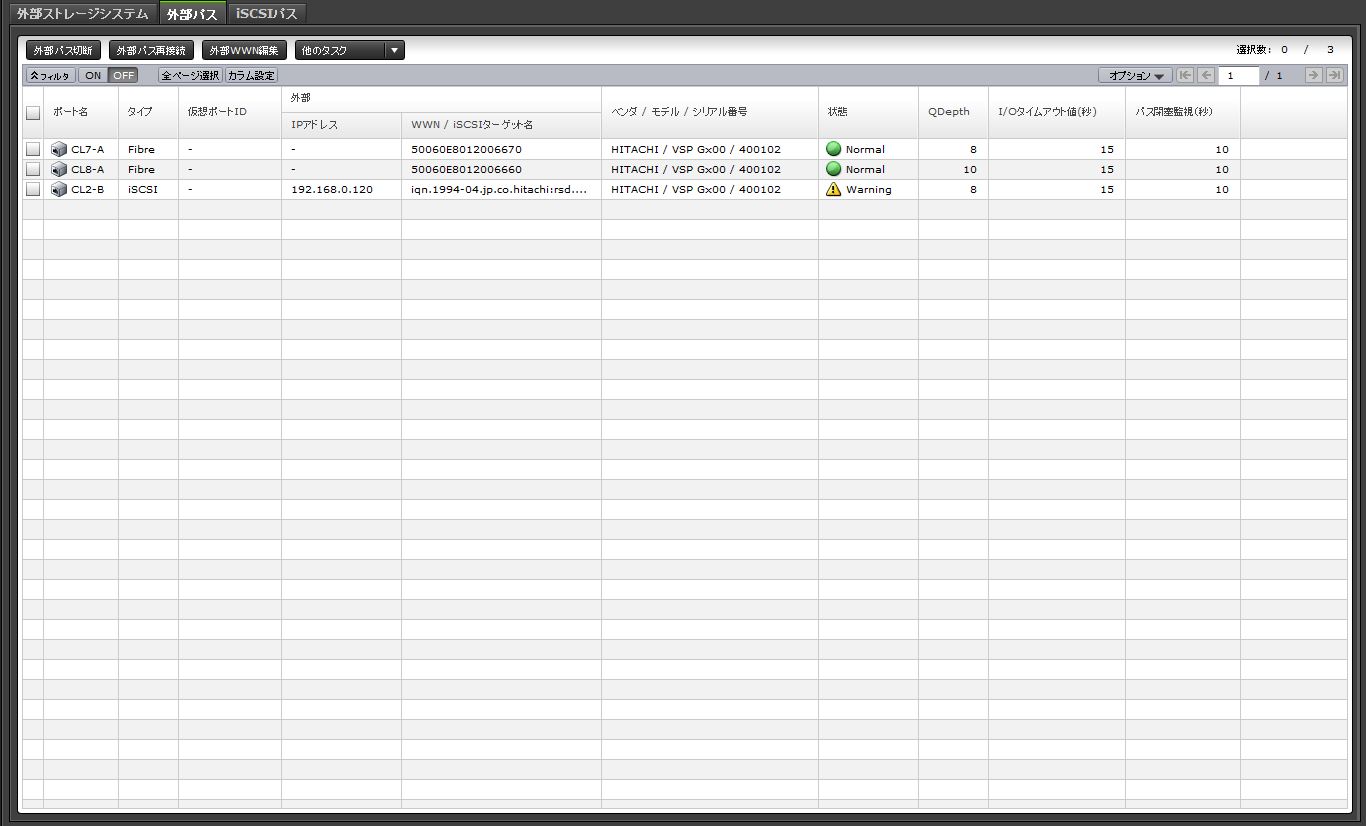Open the iSCSIパス tab
The width and height of the screenshot is (1366, 826).
[x=267, y=14]
